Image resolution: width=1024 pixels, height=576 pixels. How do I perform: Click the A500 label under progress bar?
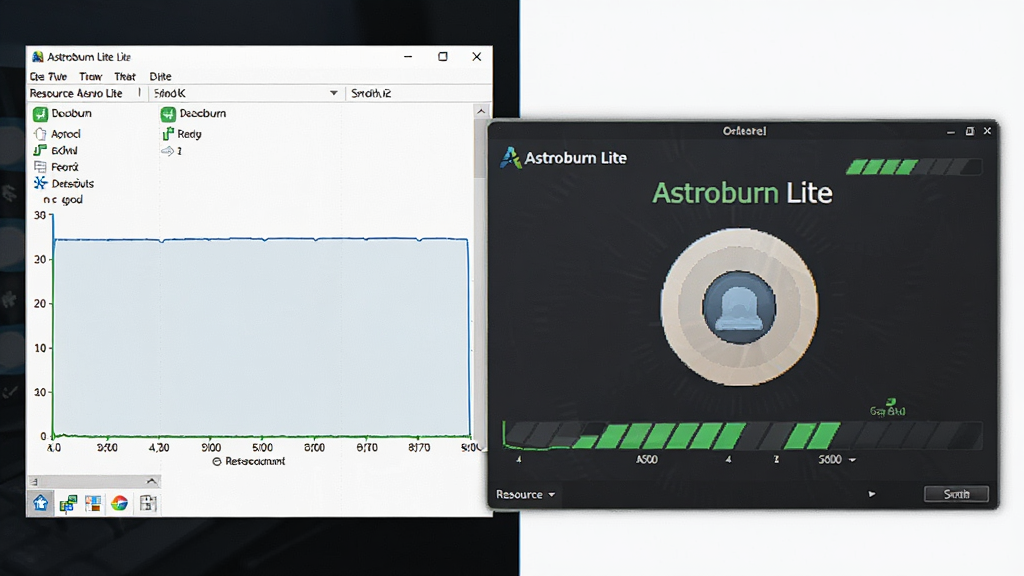(x=647, y=460)
